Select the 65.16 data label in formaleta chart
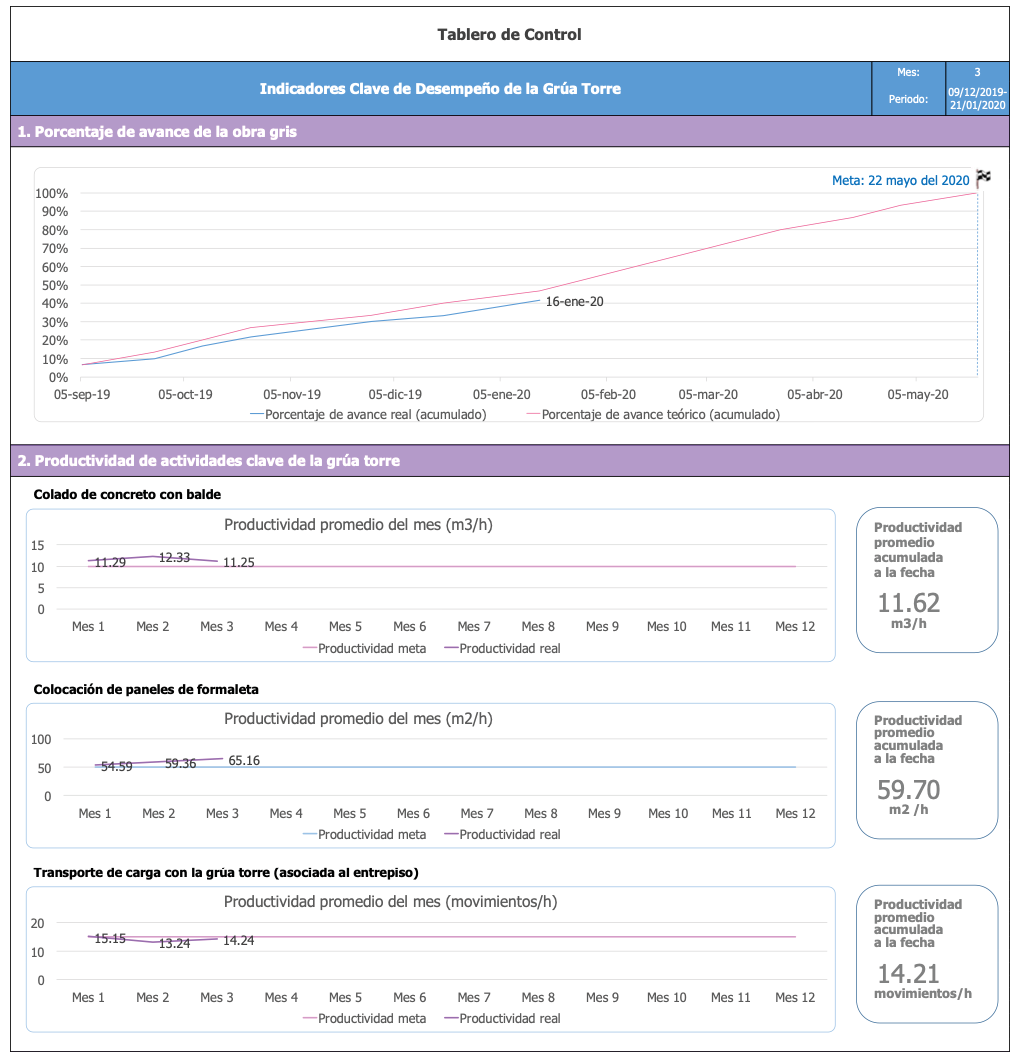 [x=244, y=760]
